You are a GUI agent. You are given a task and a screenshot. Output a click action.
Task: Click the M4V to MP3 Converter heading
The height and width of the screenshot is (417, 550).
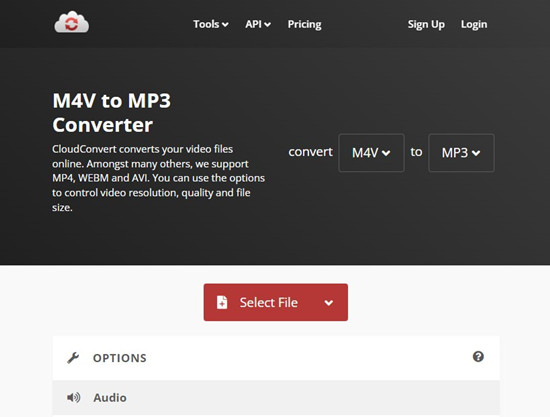(x=112, y=113)
